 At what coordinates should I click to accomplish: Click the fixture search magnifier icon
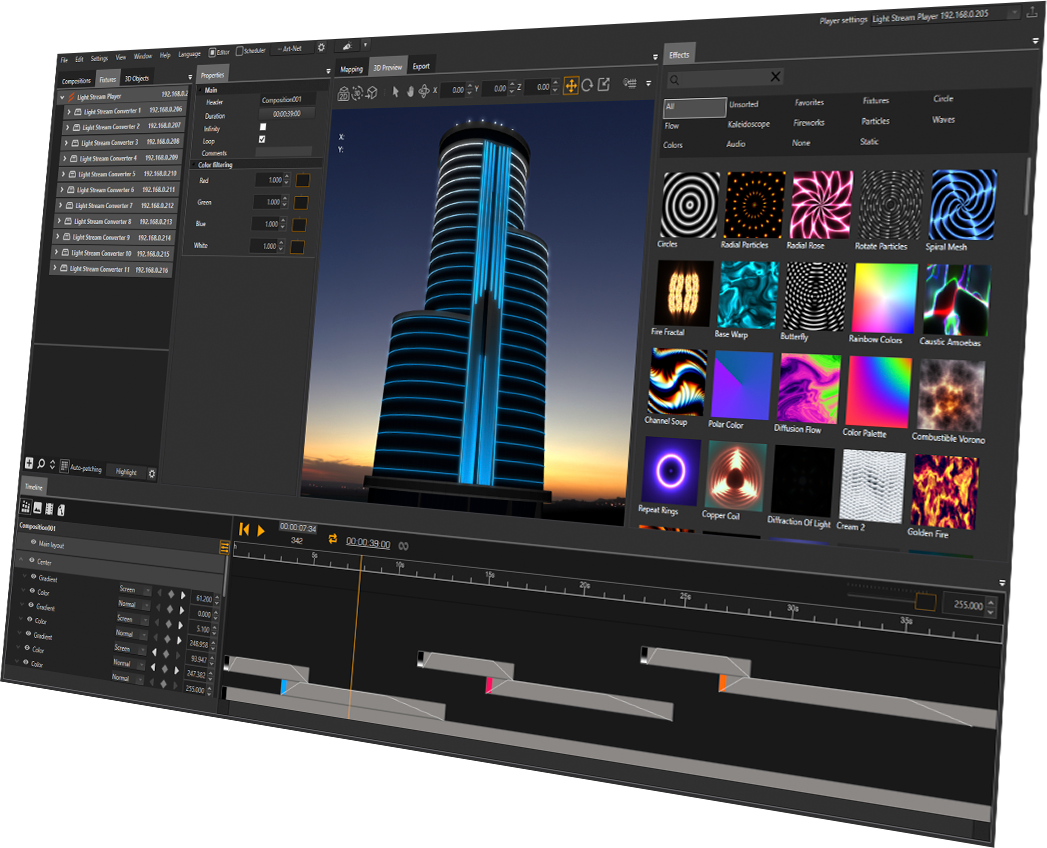pos(41,463)
